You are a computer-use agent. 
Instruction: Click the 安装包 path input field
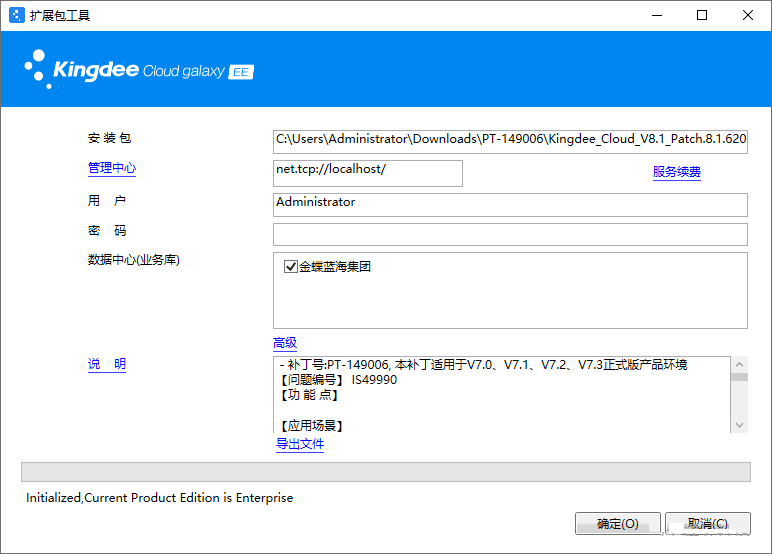510,140
